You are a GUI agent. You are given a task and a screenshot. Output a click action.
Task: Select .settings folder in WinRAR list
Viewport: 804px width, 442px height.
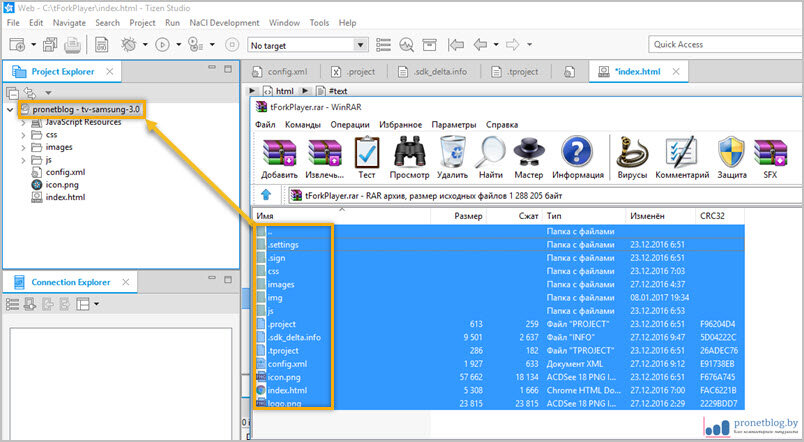tap(498, 245)
